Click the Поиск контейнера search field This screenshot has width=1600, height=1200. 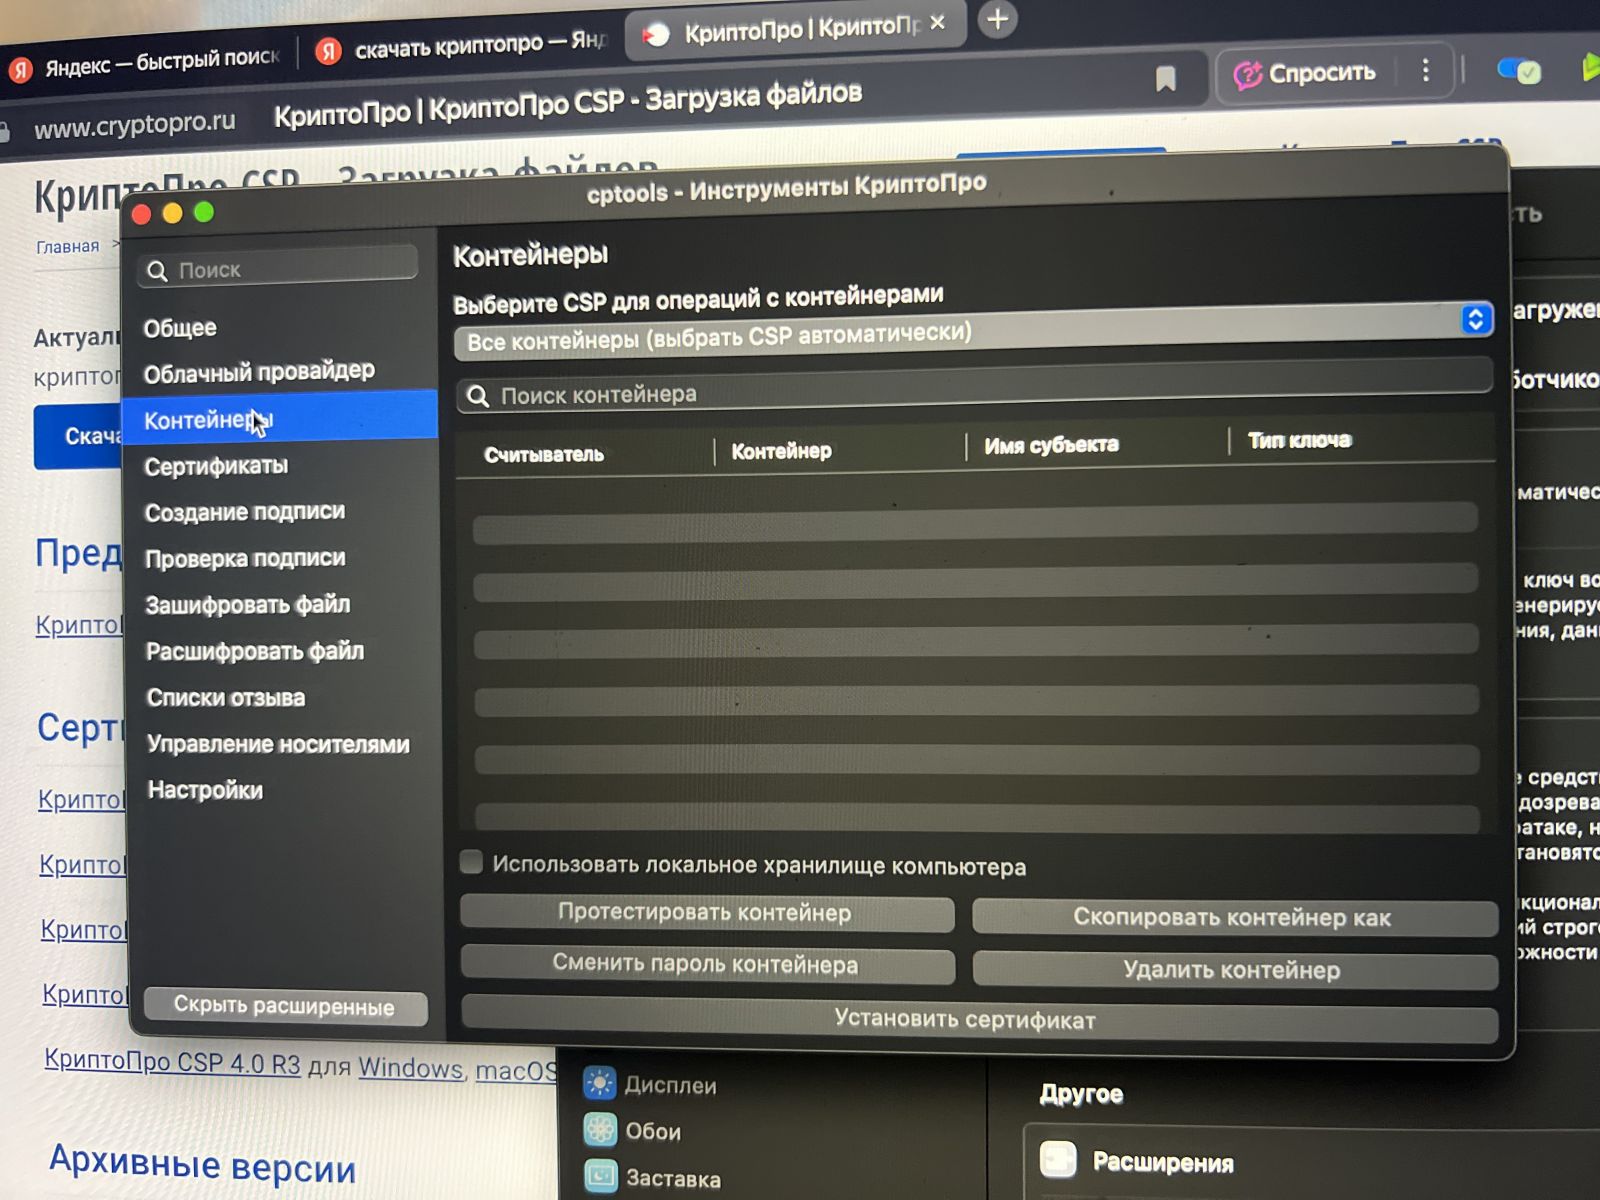pos(975,388)
